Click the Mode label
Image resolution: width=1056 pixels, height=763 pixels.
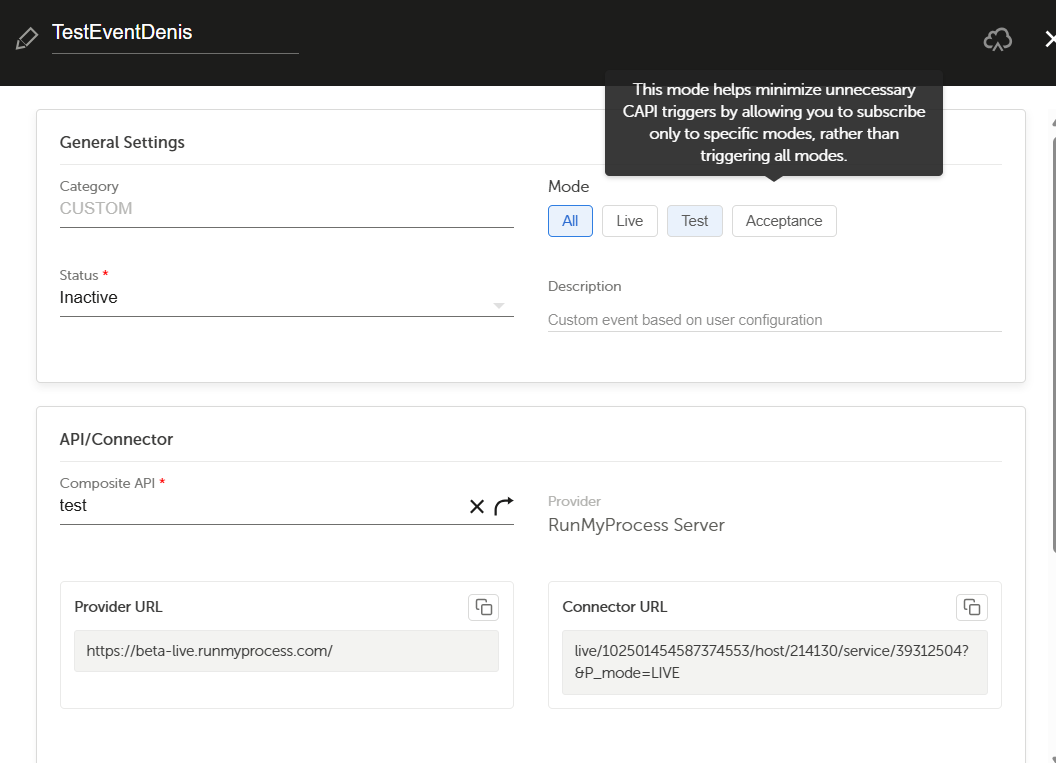568,187
